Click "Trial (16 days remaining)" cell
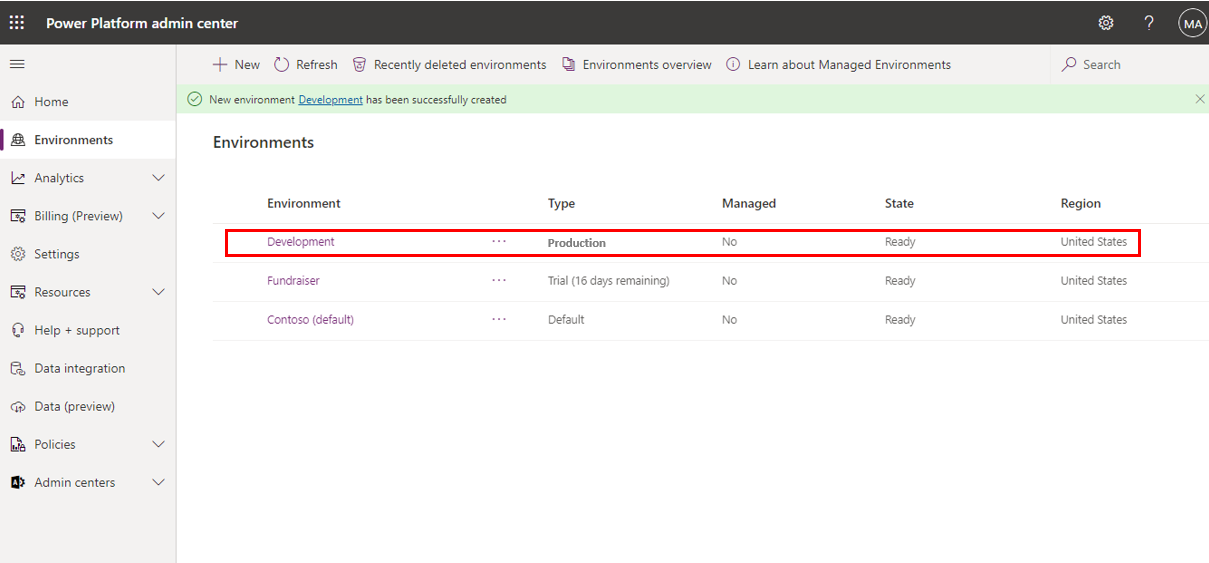The image size is (1209, 563). (x=609, y=281)
